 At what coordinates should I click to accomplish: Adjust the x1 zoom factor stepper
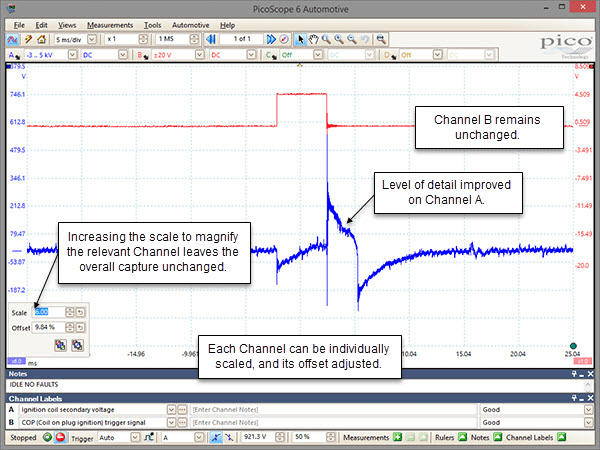click(143, 39)
